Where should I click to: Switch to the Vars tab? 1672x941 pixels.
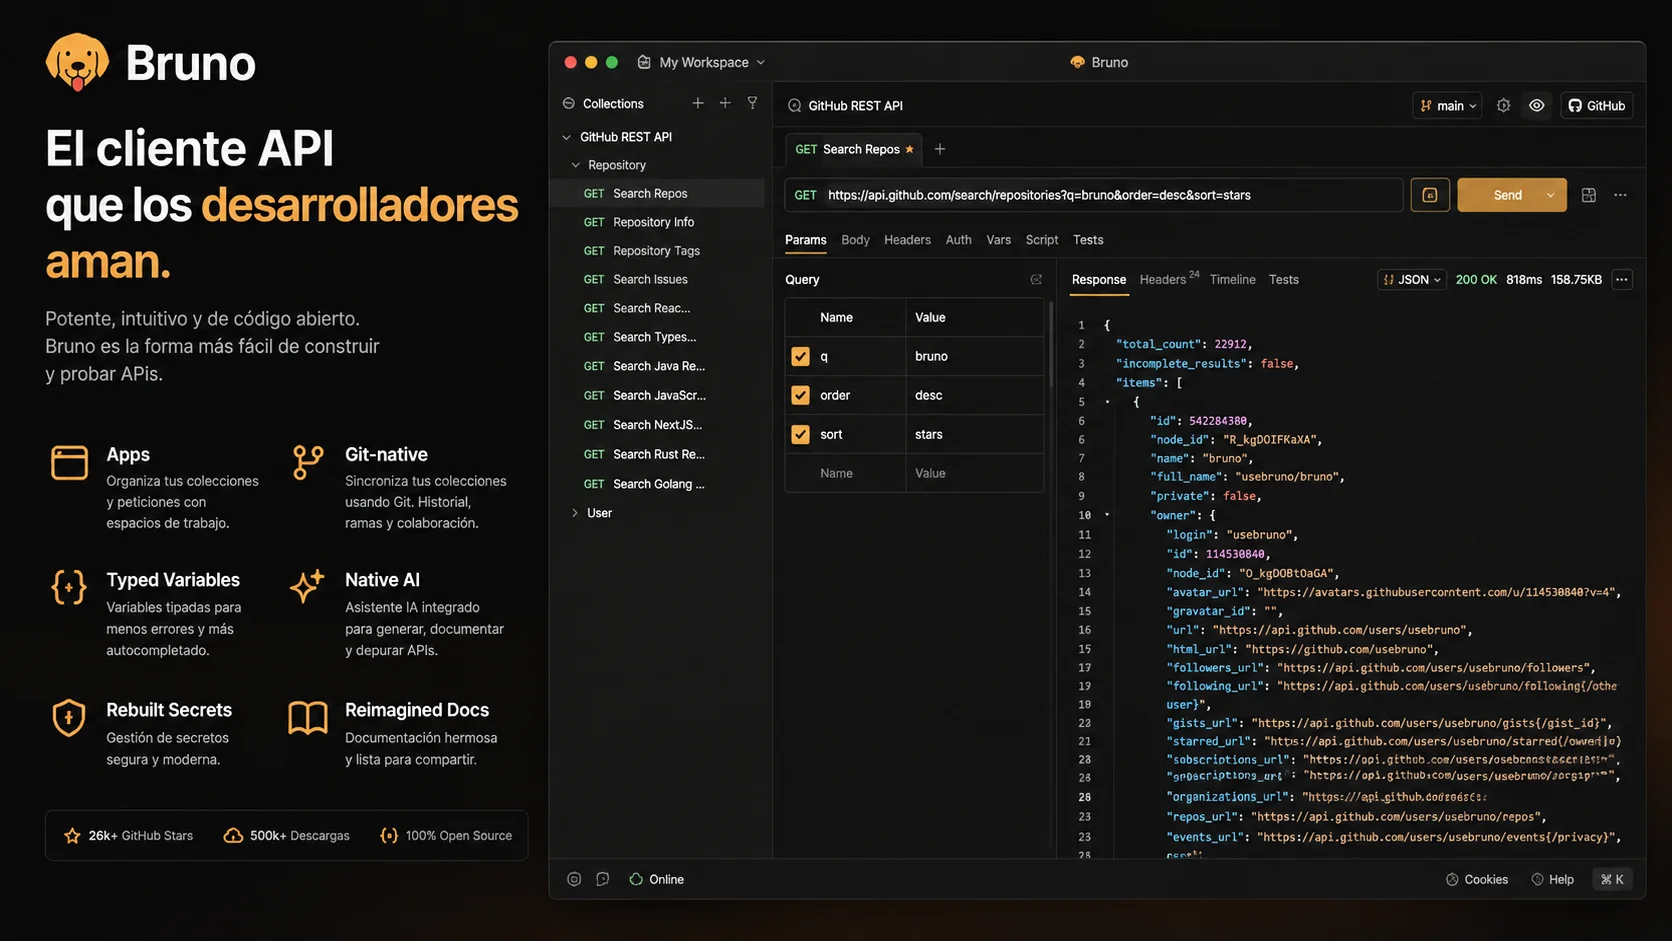point(998,240)
